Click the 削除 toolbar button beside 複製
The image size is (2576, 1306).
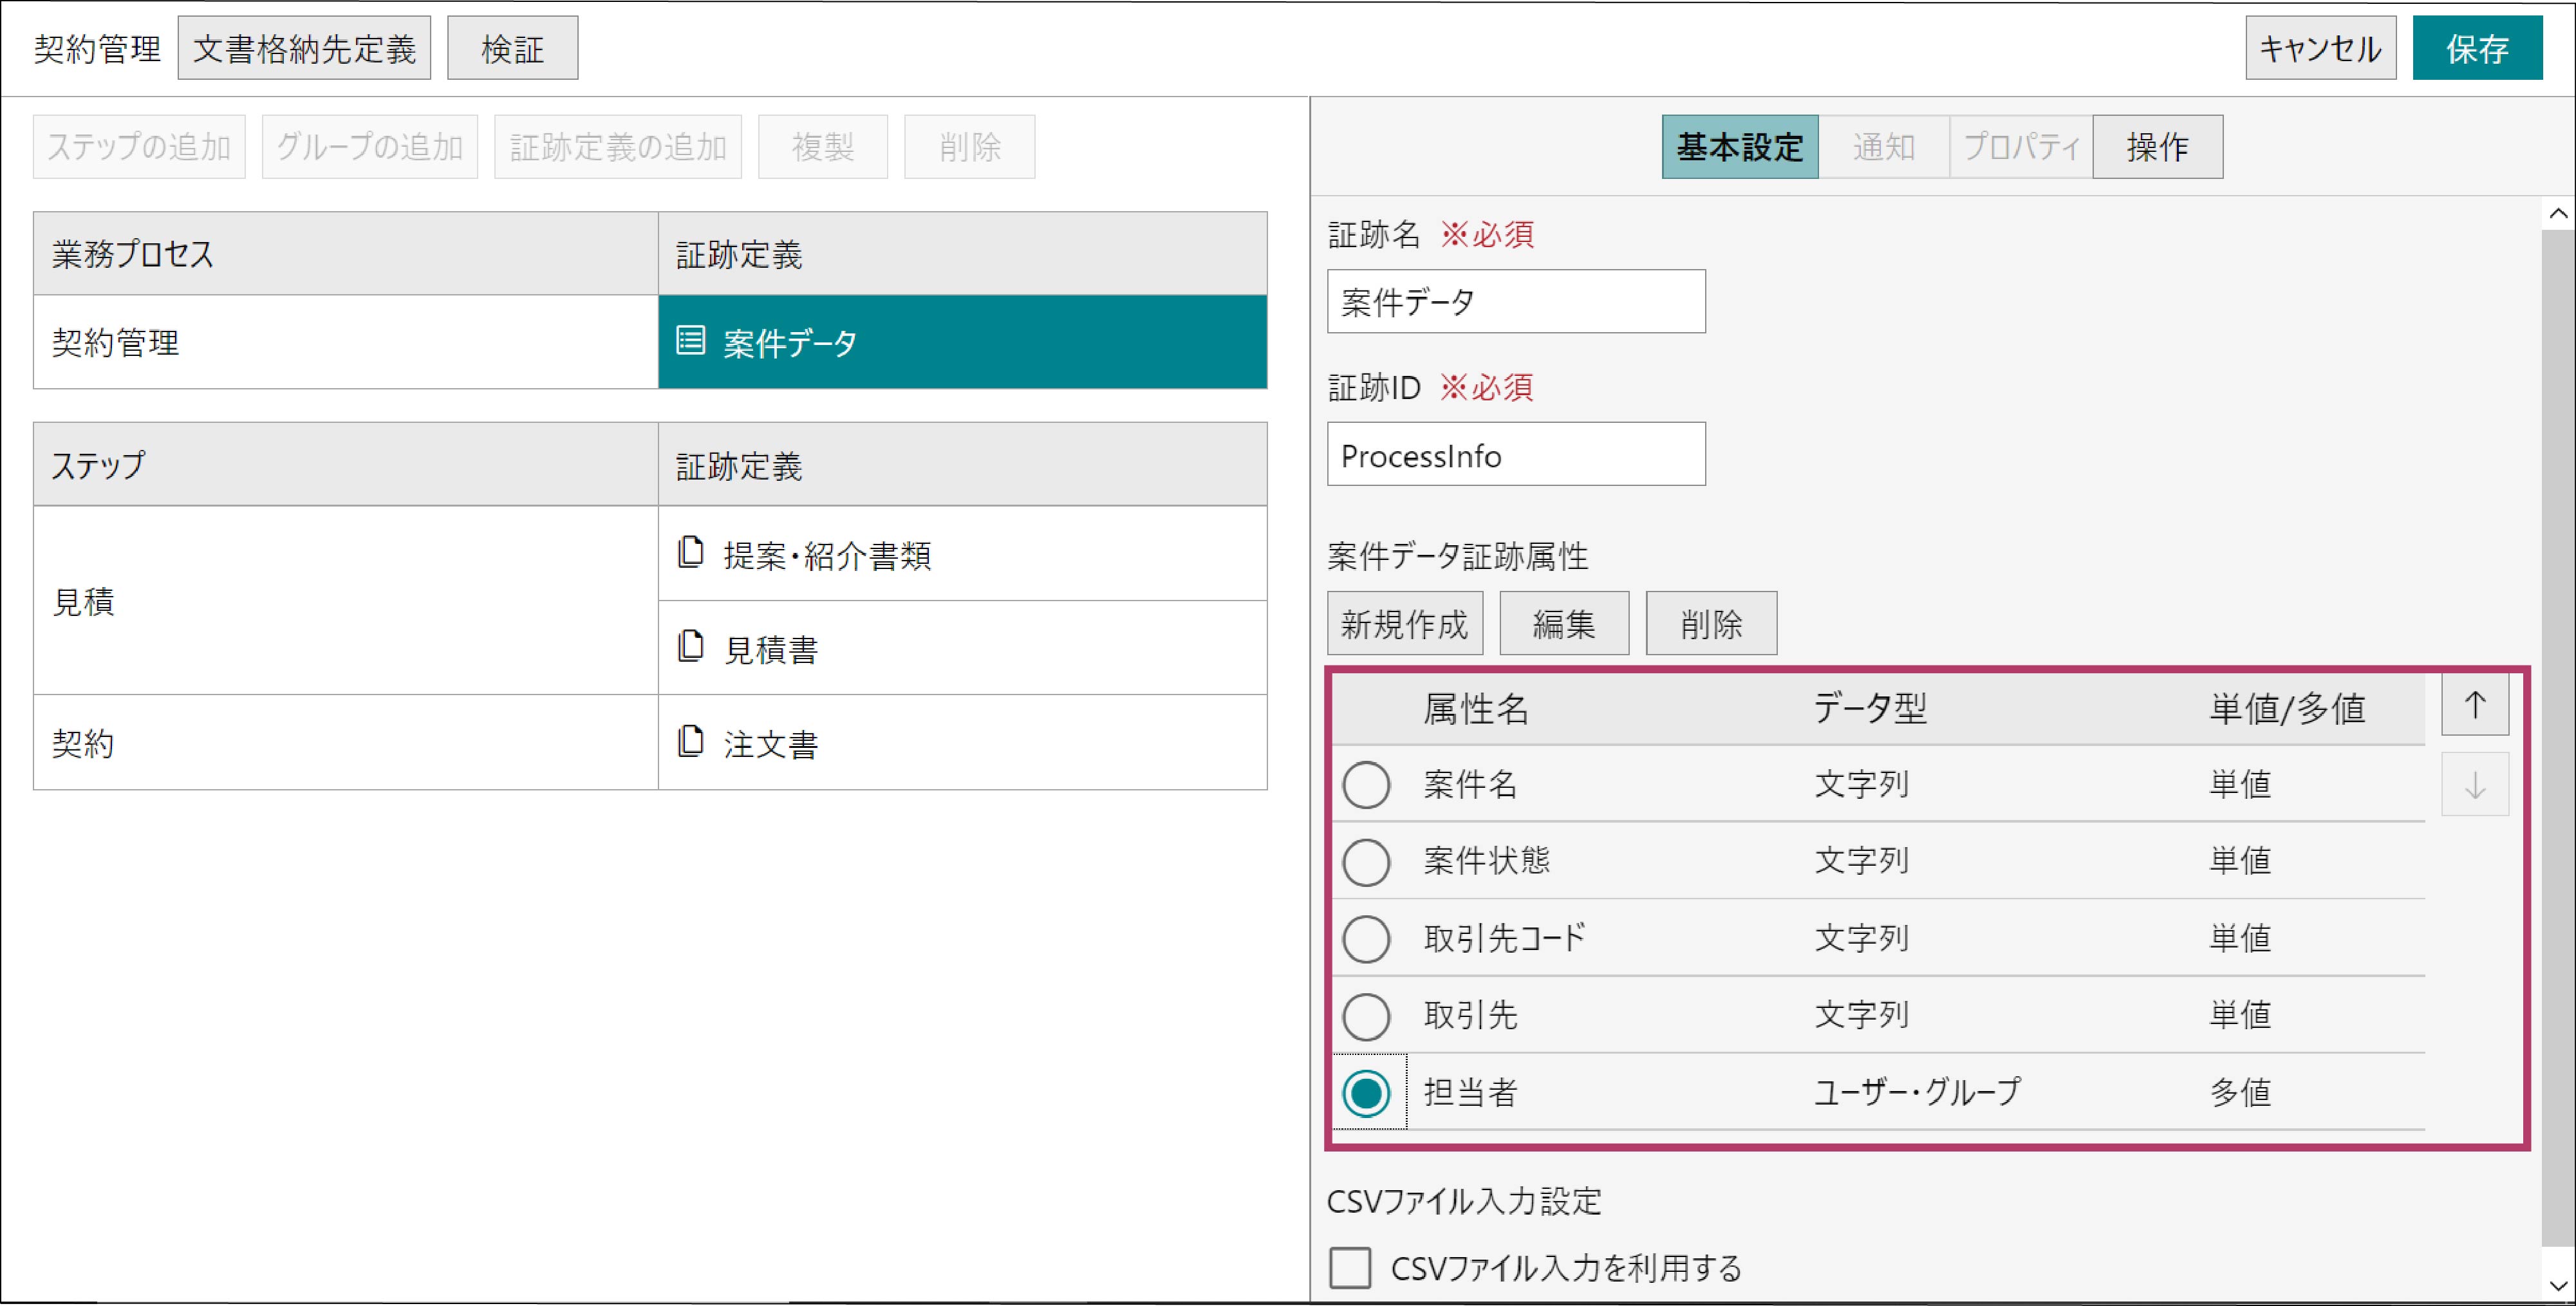[970, 147]
